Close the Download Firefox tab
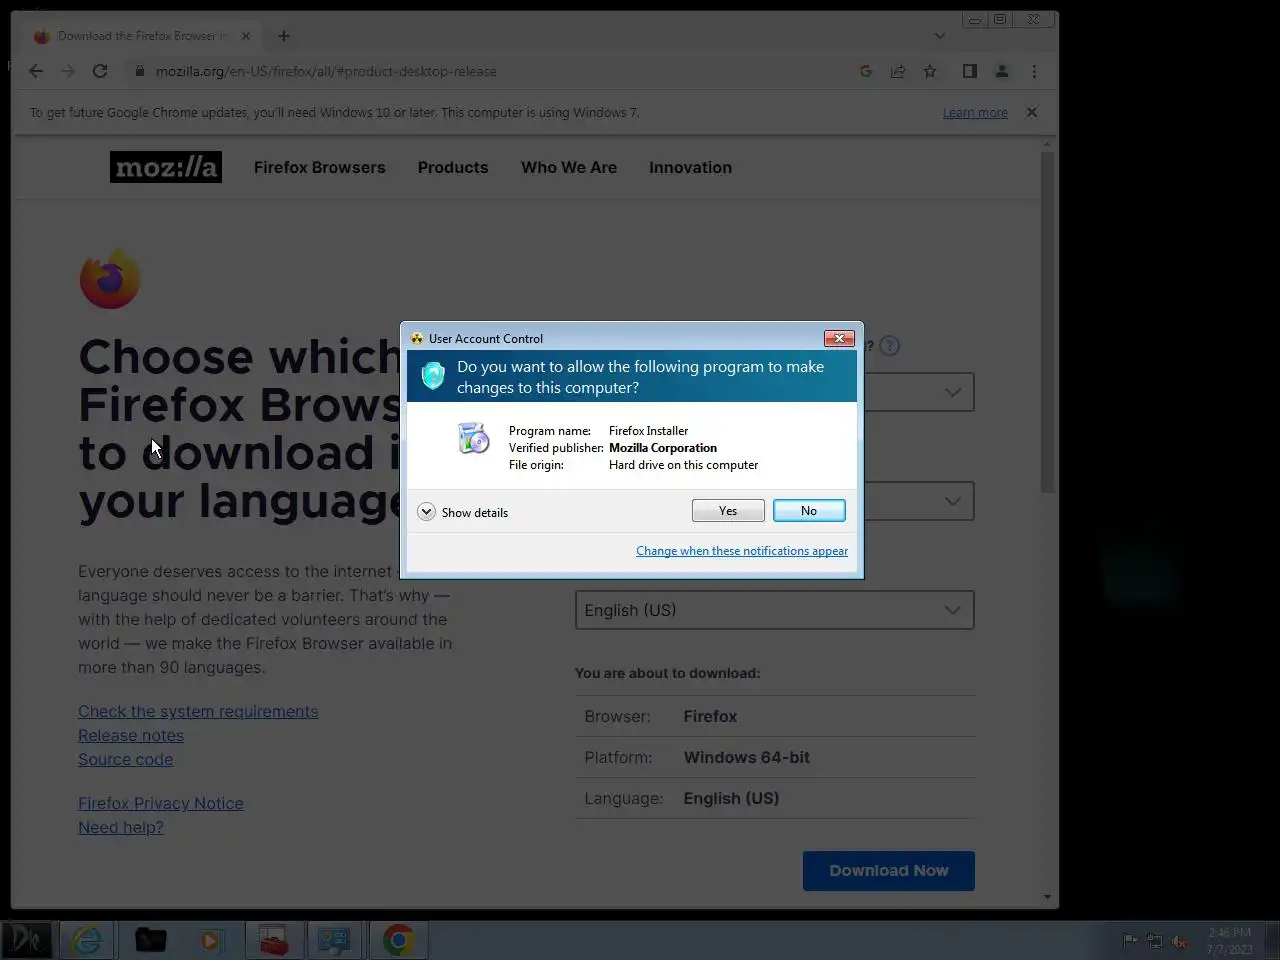 point(246,36)
